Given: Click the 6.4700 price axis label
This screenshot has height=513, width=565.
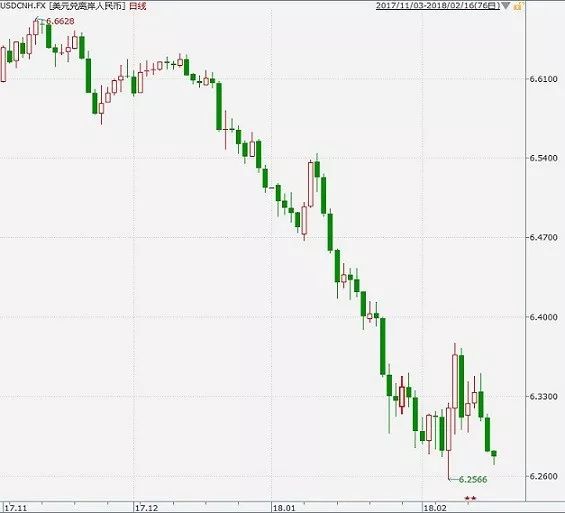Looking at the screenshot, I should [543, 237].
